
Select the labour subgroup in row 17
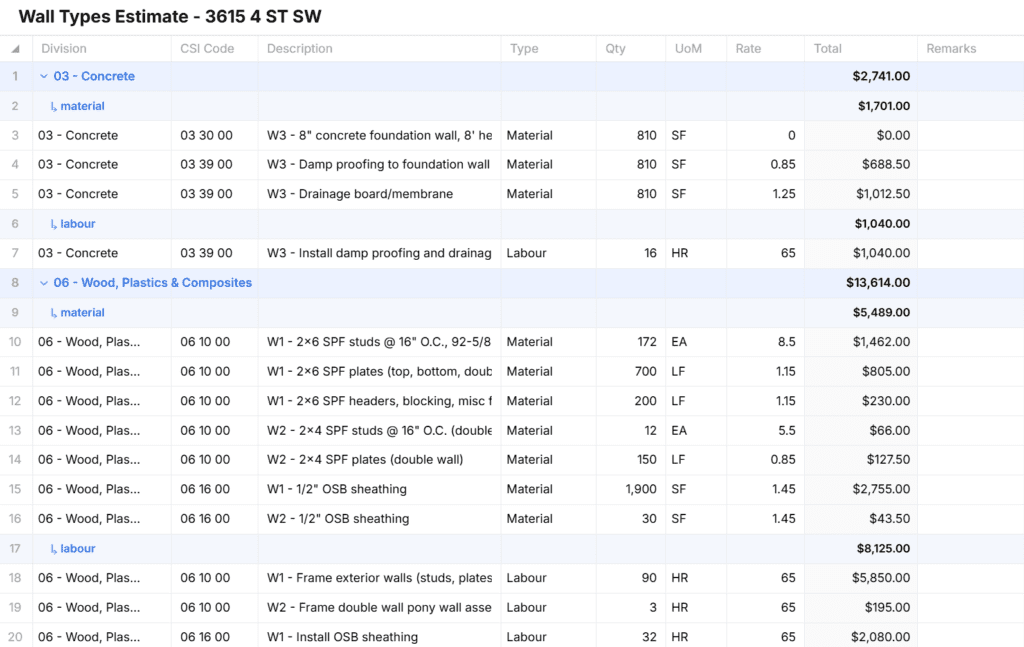tap(77, 549)
